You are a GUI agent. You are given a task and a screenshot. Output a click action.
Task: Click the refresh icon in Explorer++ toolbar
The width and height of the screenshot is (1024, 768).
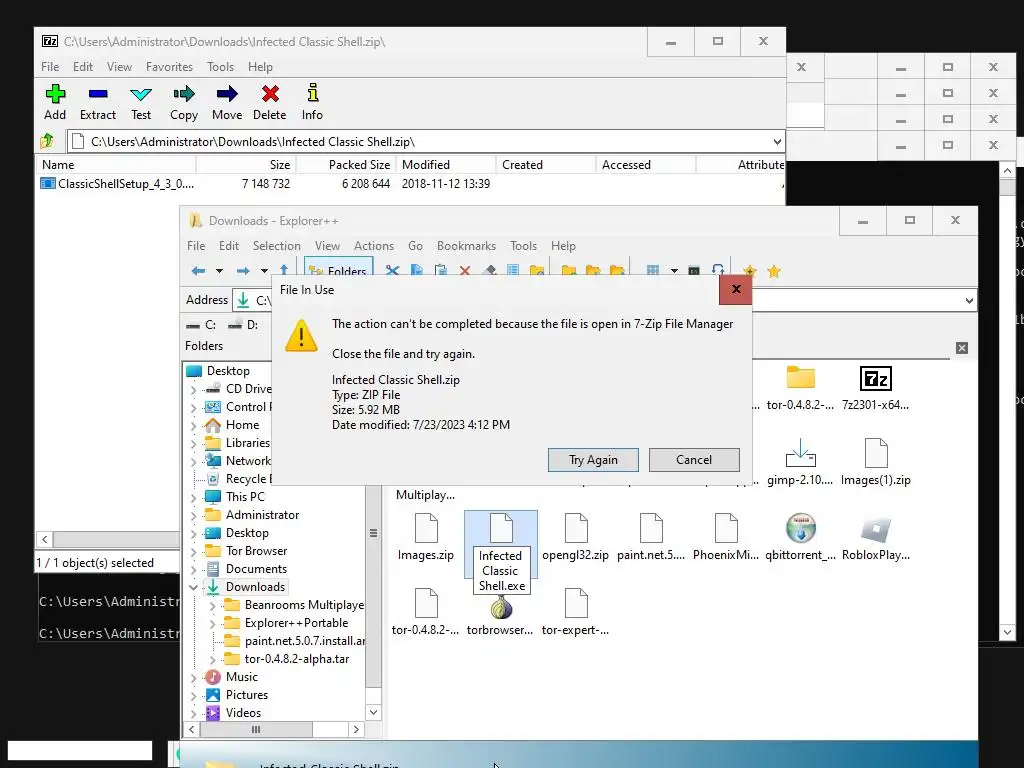pyautogui.click(x=718, y=270)
